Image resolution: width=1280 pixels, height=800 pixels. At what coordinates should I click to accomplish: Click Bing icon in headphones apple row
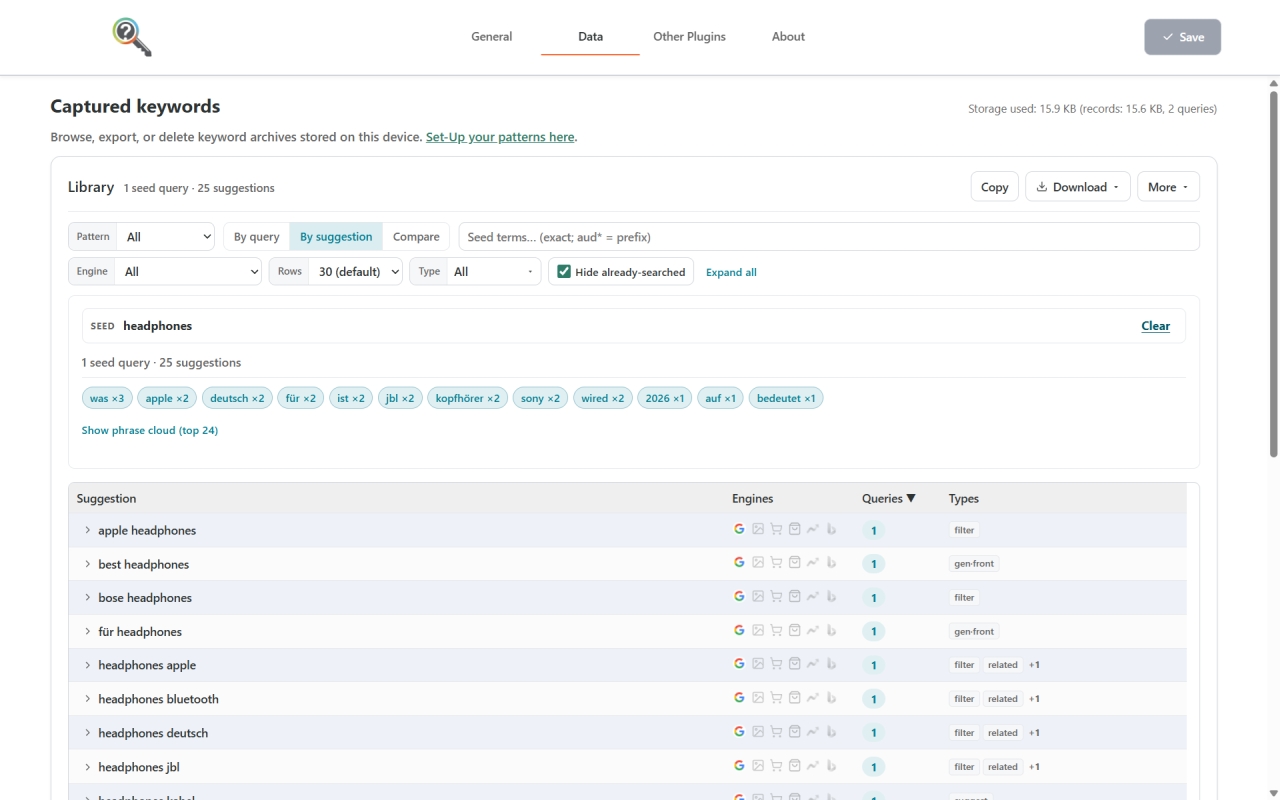(x=831, y=664)
